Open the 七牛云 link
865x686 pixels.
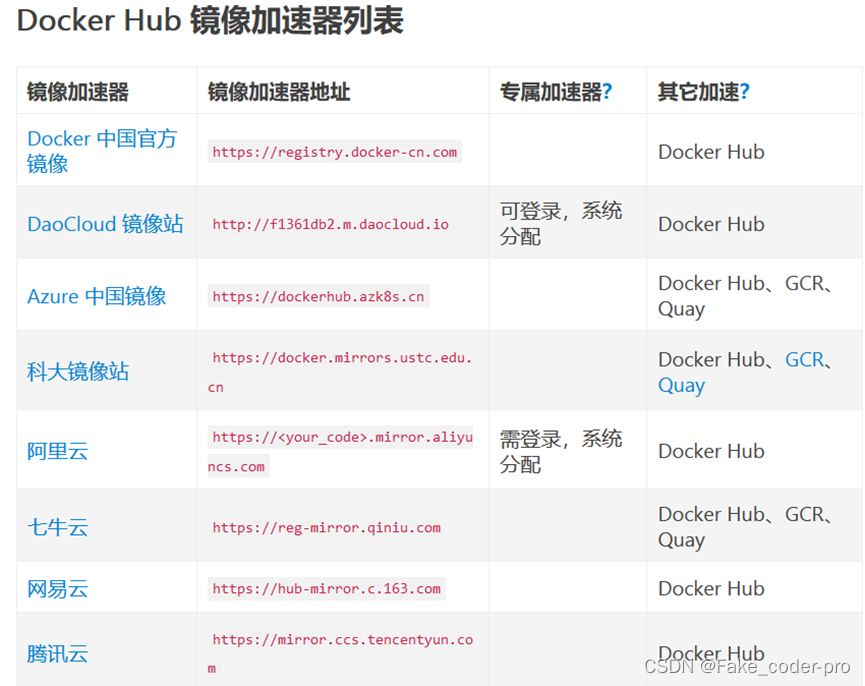pyautogui.click(x=57, y=527)
